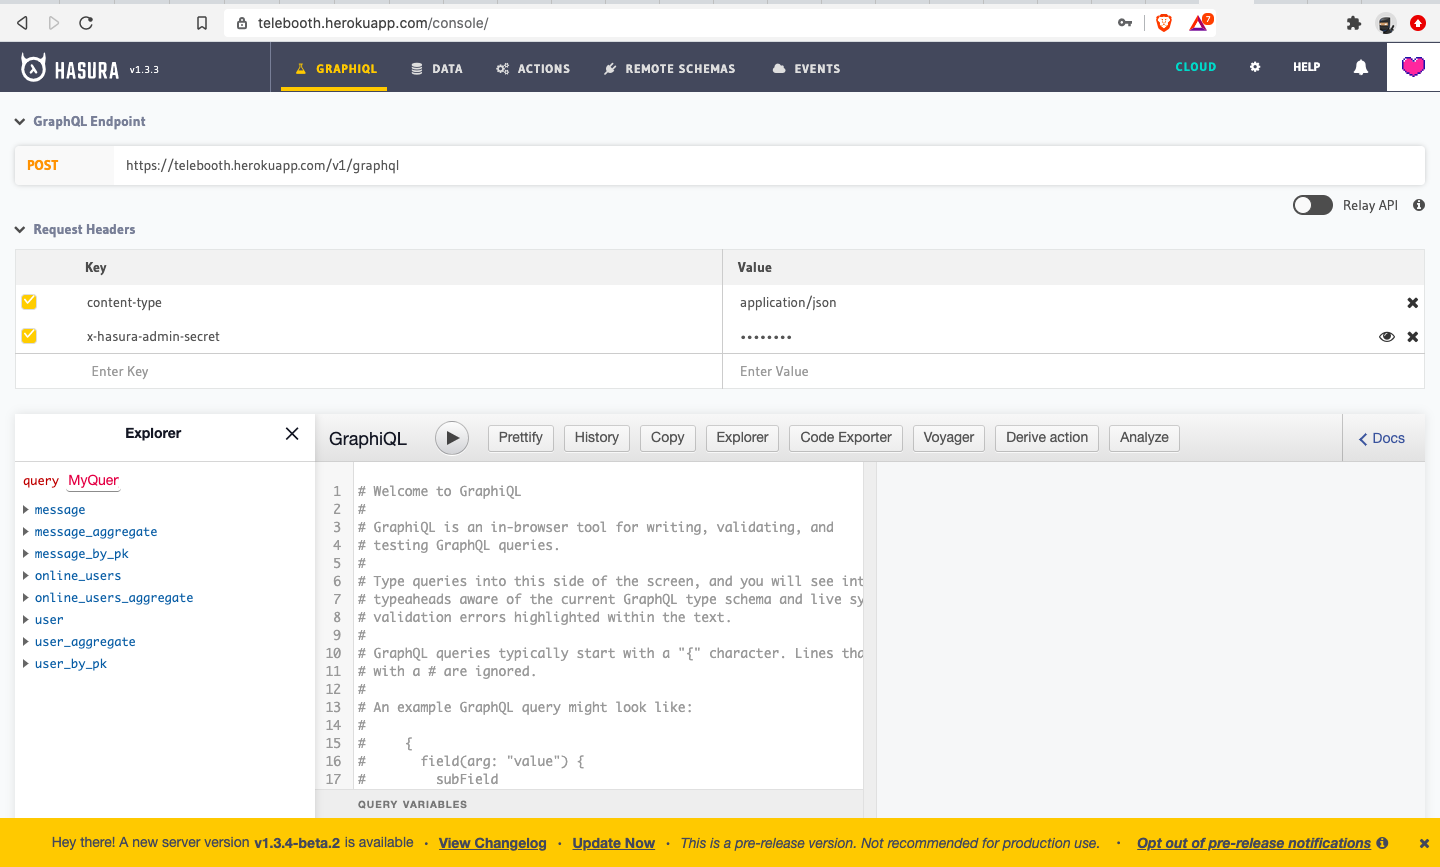Go forward in browser history
The image size is (1440, 867).
pyautogui.click(x=54, y=22)
